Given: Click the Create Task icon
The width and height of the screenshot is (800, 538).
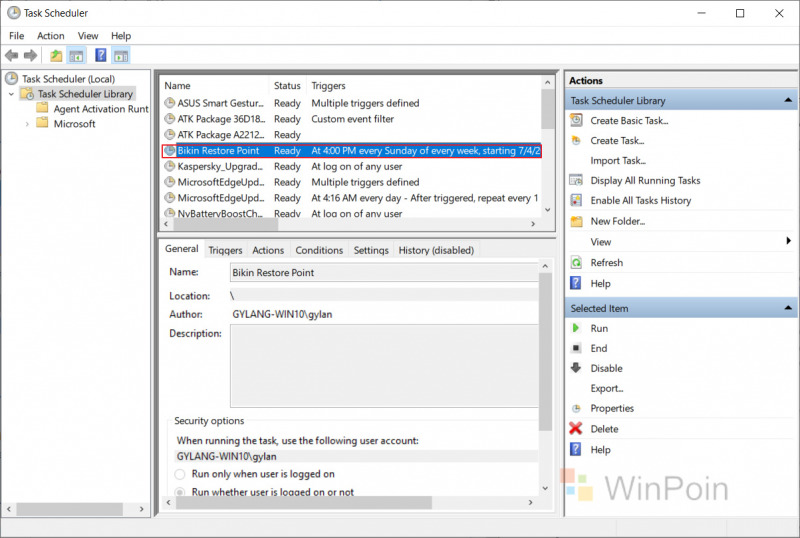Looking at the screenshot, I should pos(576,140).
